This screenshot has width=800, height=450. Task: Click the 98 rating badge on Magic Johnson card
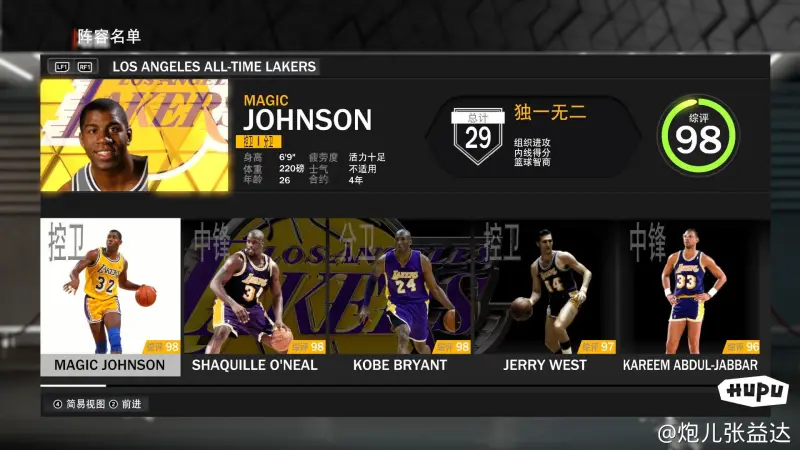(x=162, y=347)
